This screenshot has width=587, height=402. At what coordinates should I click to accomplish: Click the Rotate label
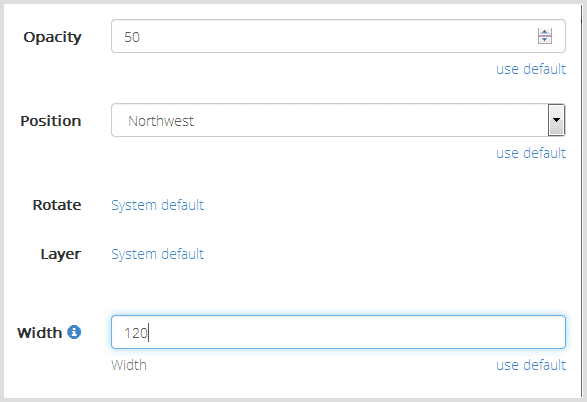tap(57, 205)
